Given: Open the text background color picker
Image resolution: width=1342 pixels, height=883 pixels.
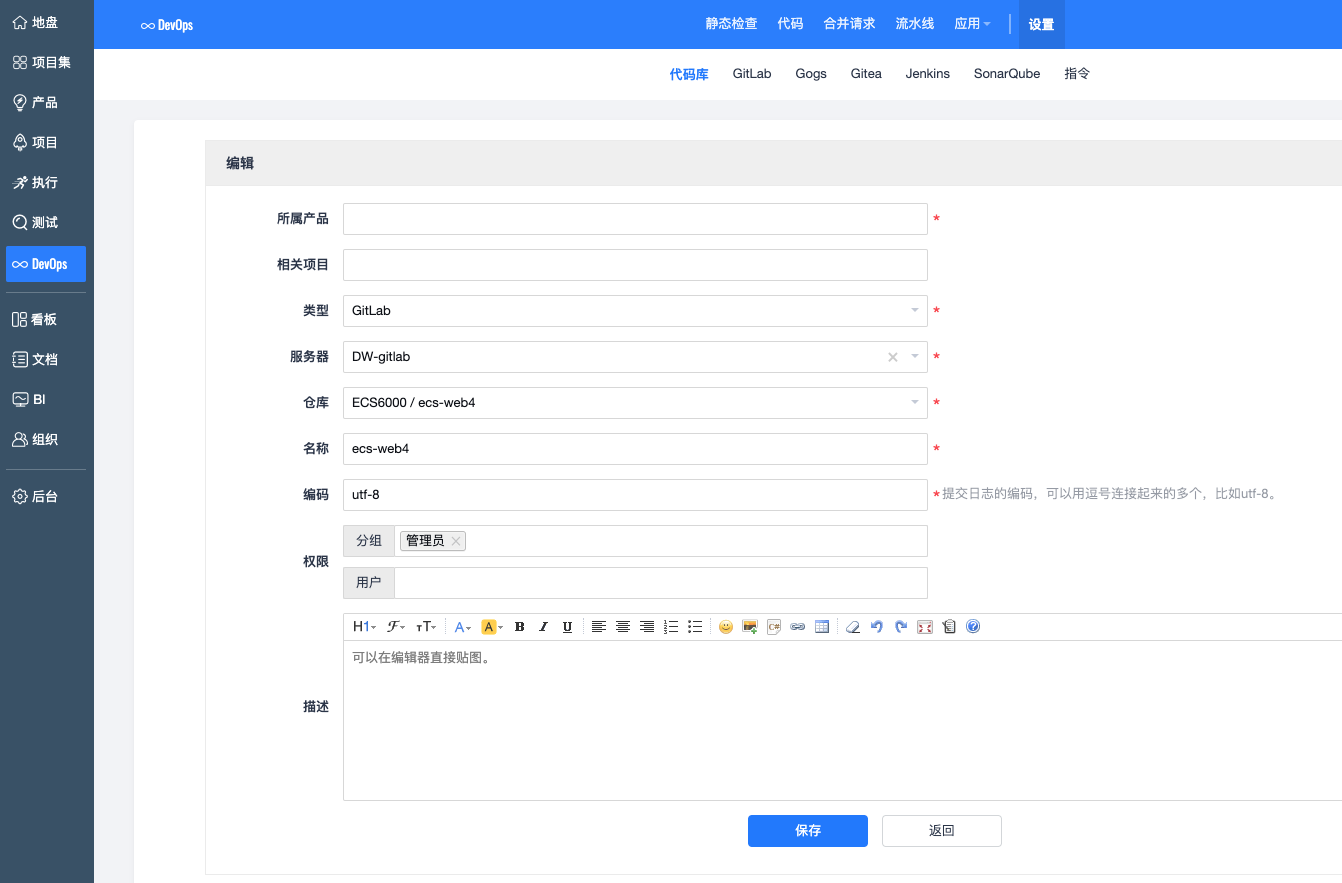Looking at the screenshot, I should click(x=492, y=627).
